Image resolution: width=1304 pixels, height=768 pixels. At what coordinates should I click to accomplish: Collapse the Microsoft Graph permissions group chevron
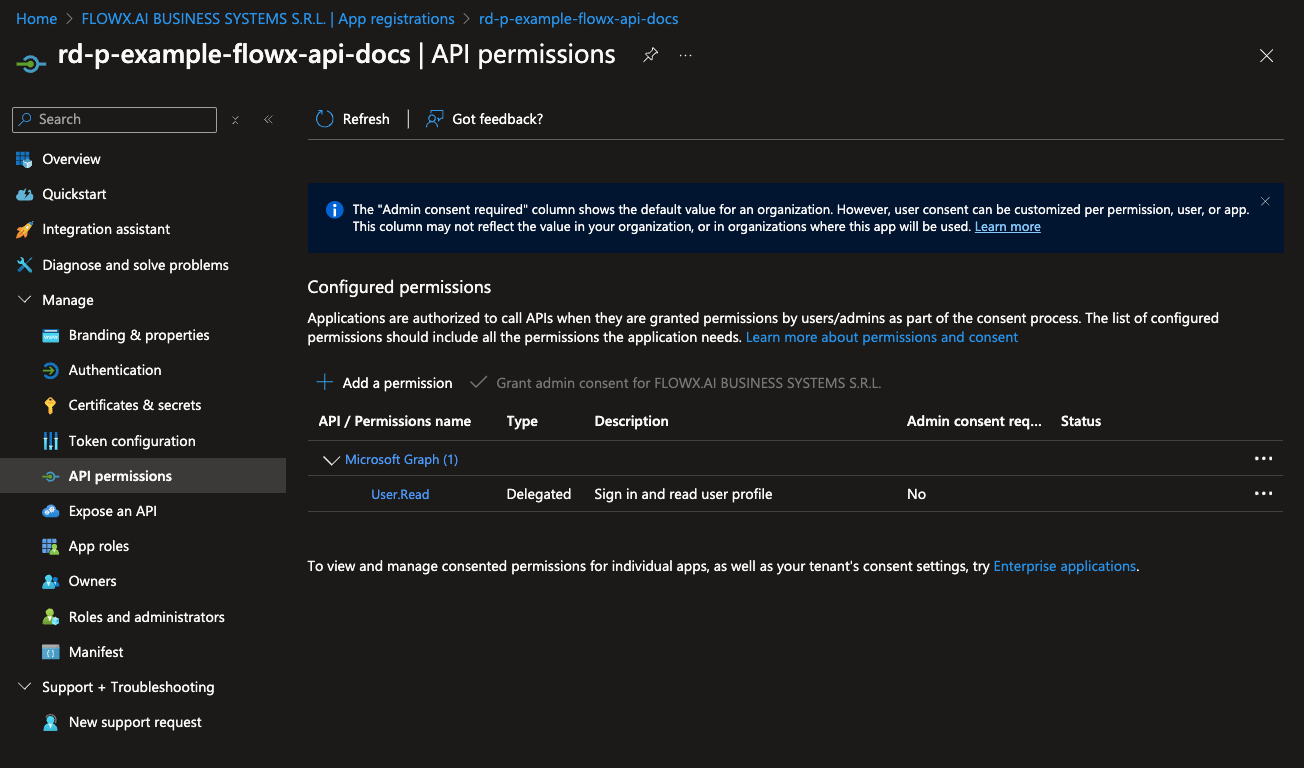pyautogui.click(x=330, y=460)
